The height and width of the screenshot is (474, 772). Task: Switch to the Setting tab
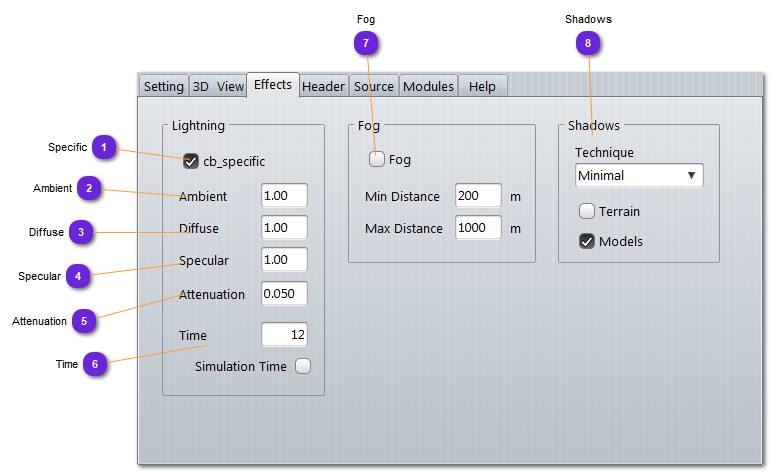point(163,87)
